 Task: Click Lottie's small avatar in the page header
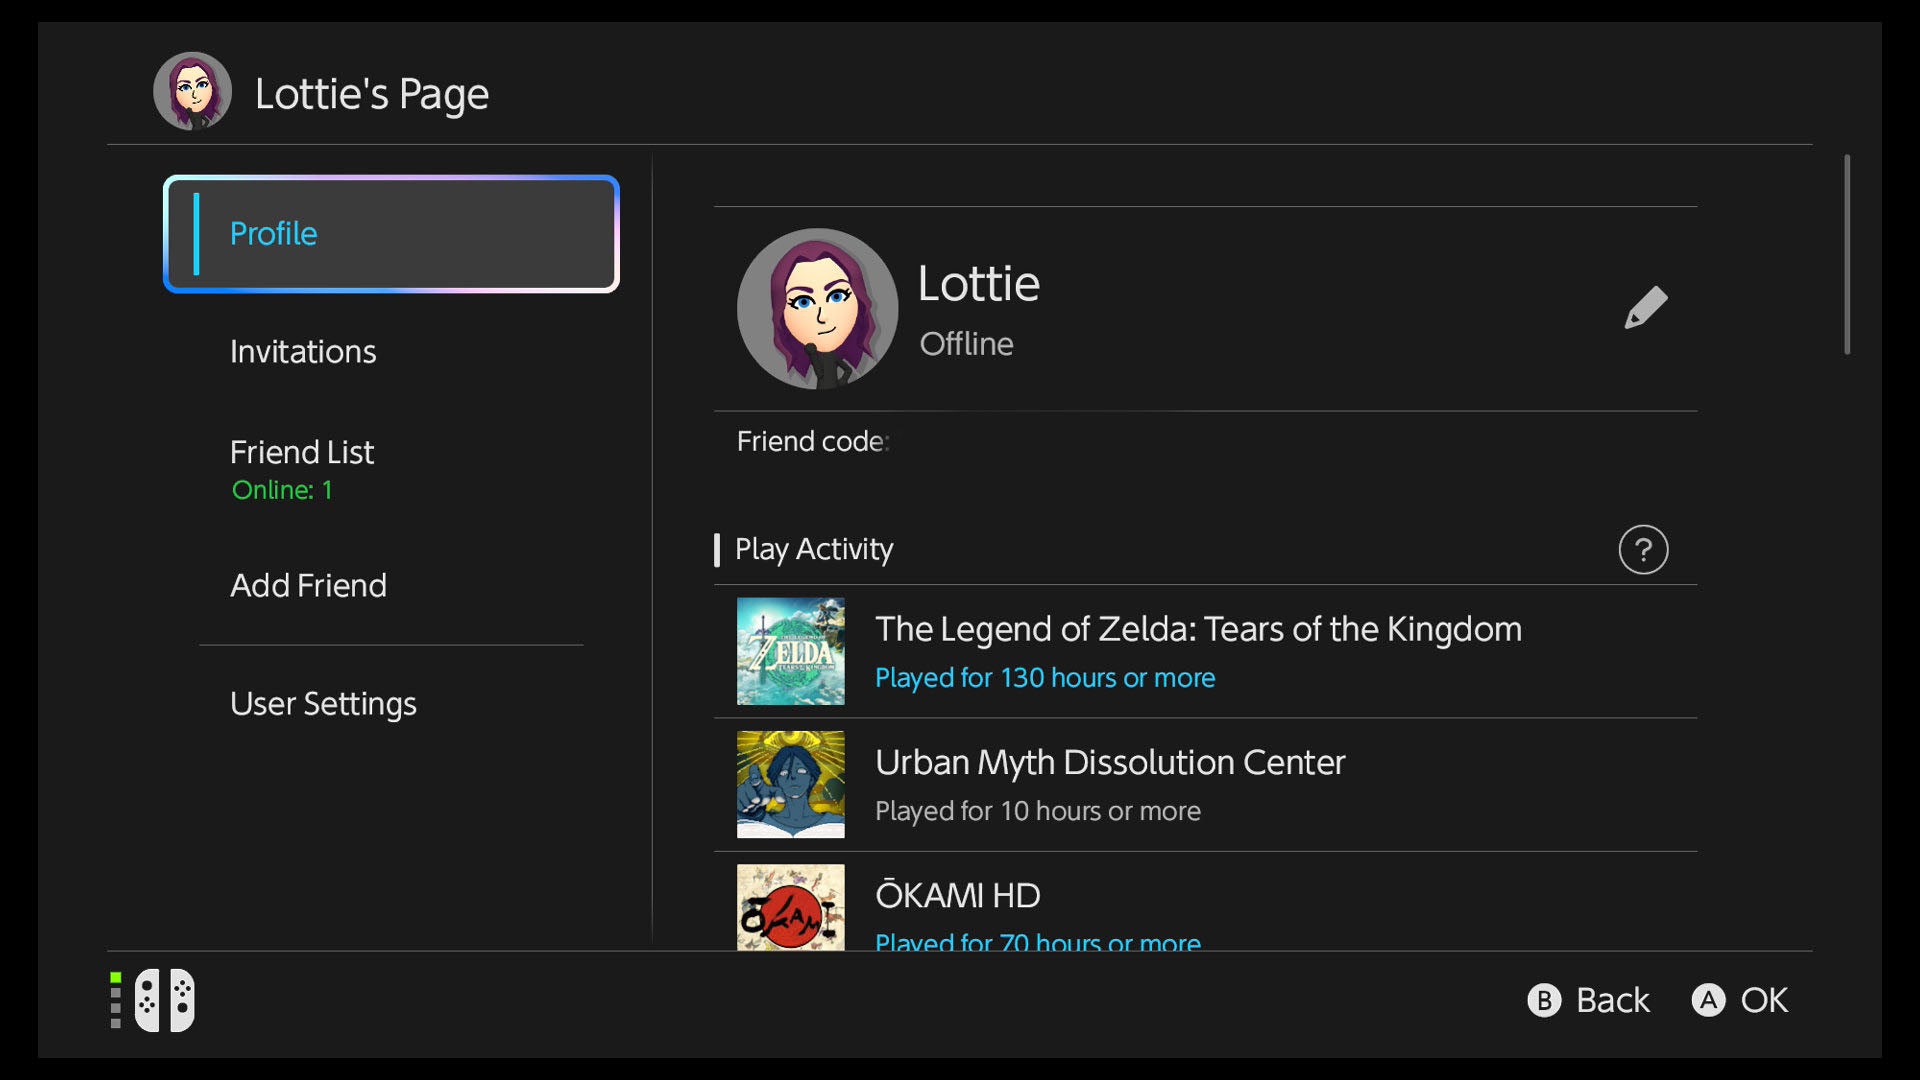click(x=192, y=91)
